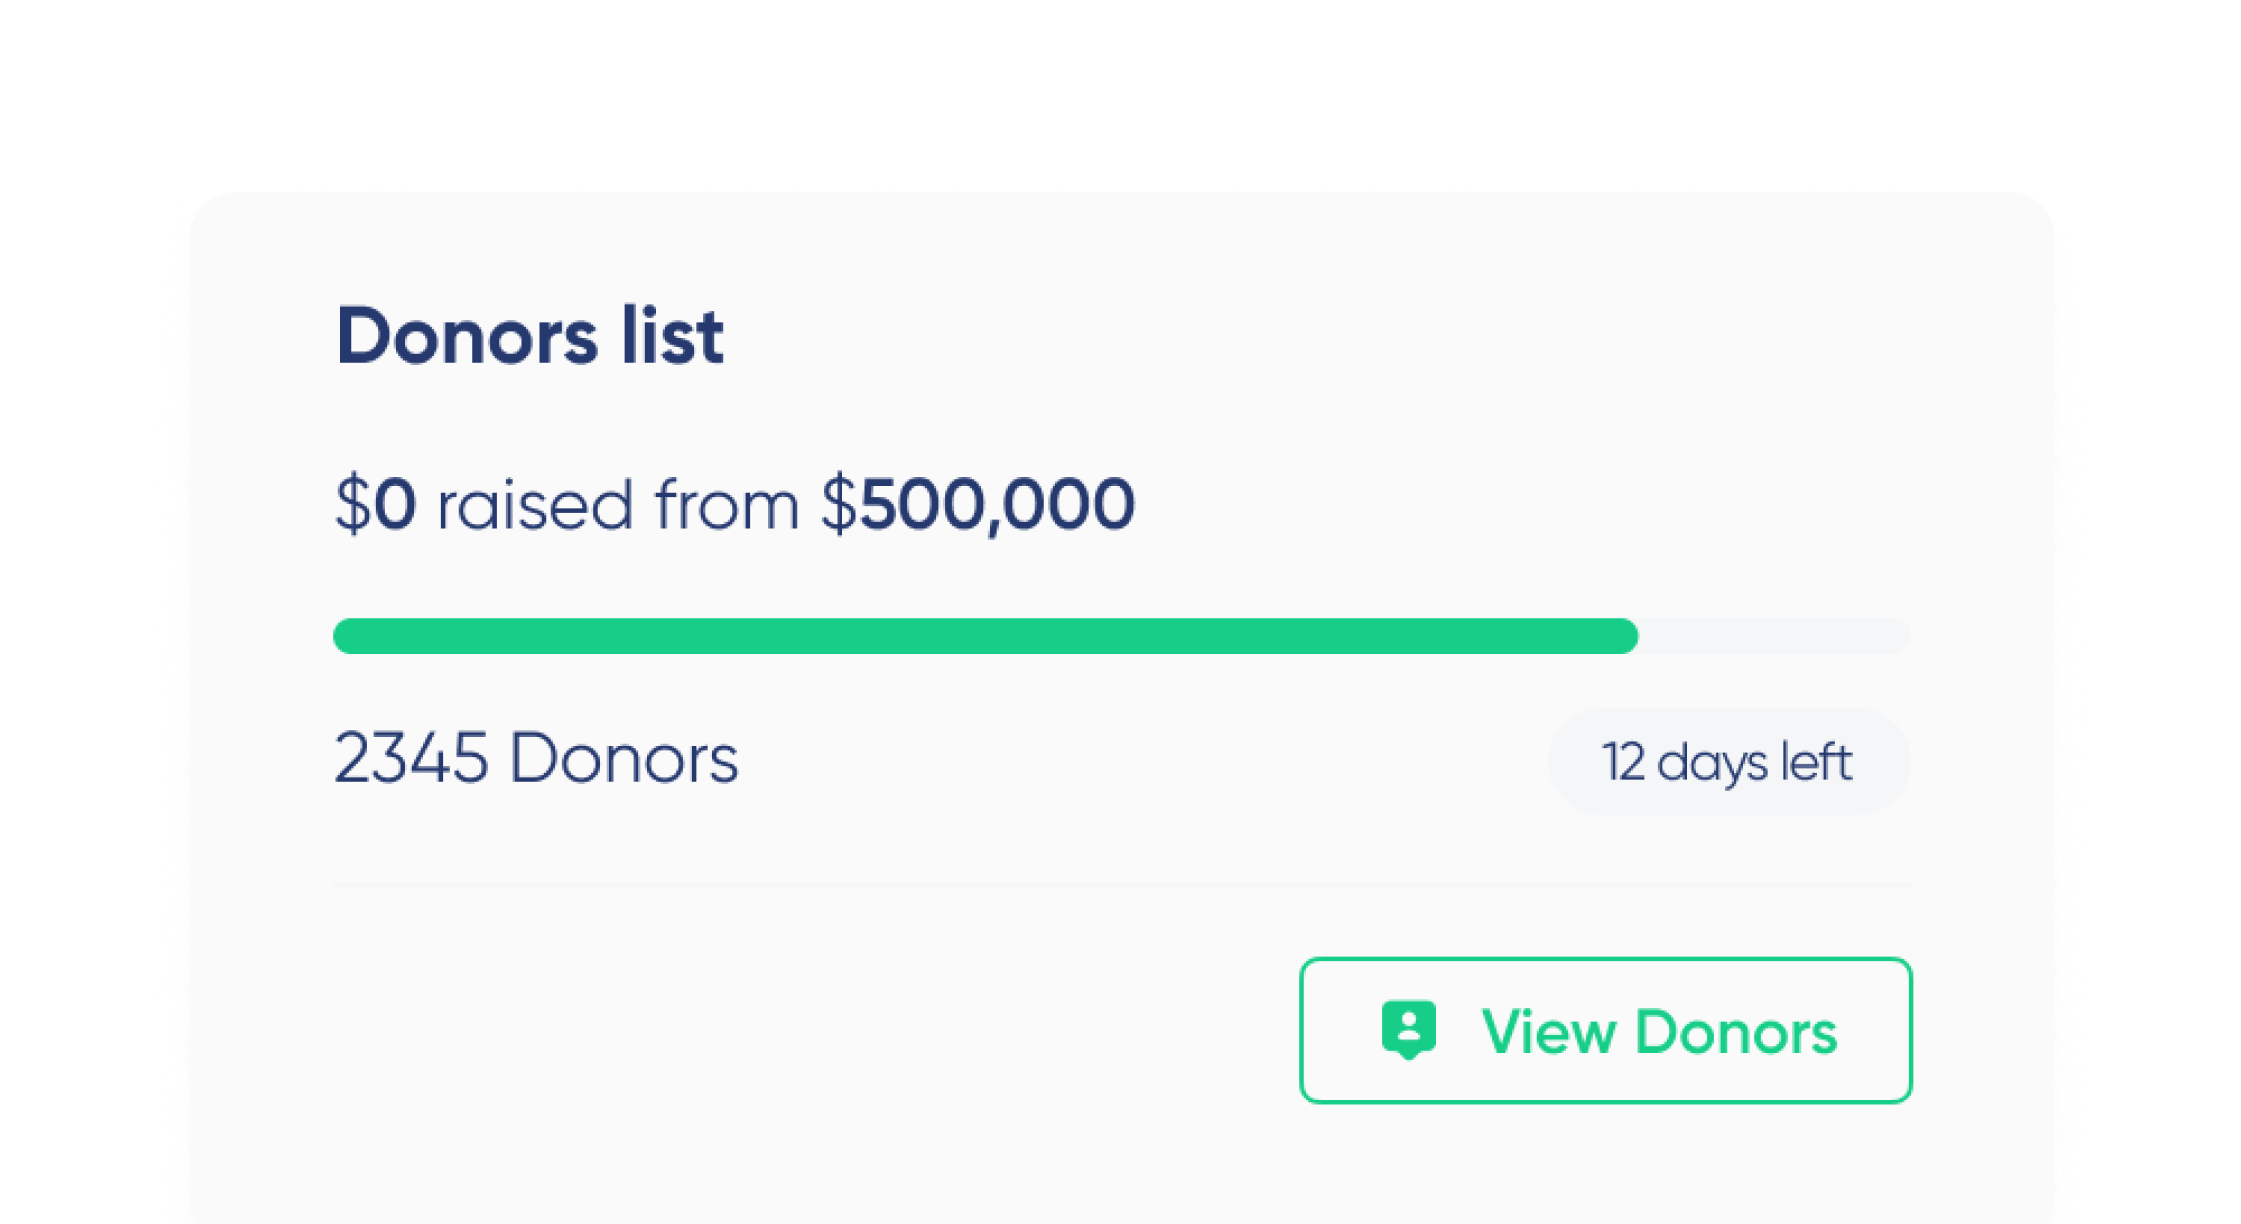Click the horizontal divider line above View Donors

pos(1122,885)
